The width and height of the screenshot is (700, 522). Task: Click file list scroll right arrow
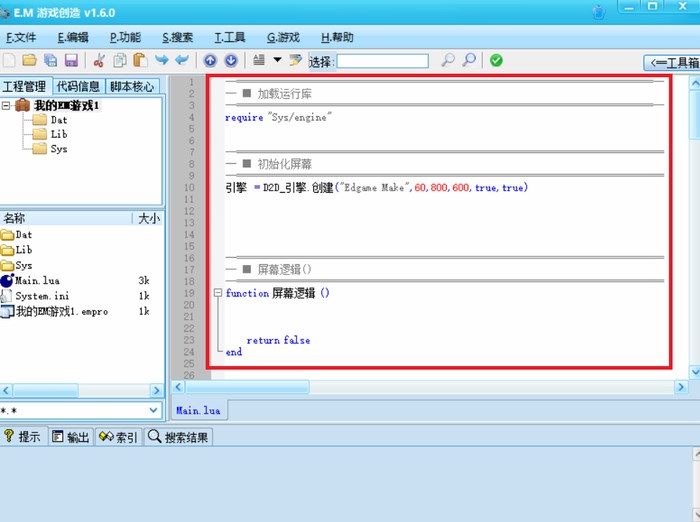click(x=156, y=391)
